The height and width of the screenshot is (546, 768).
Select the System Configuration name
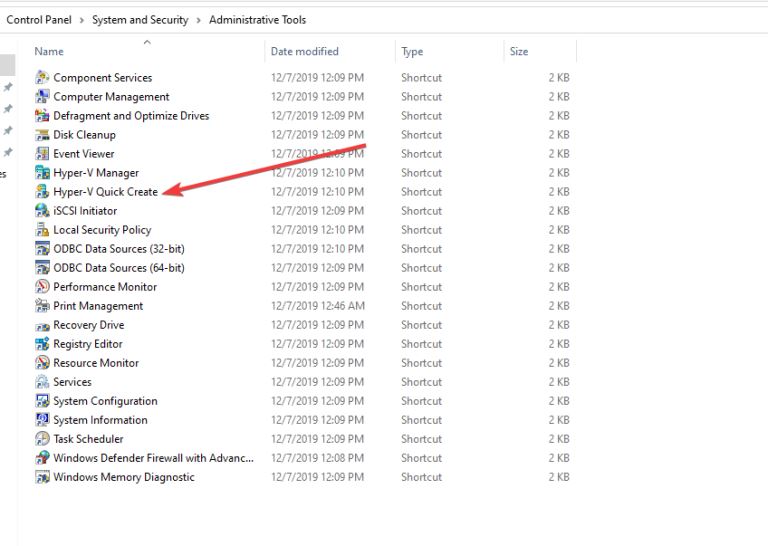click(x=105, y=401)
